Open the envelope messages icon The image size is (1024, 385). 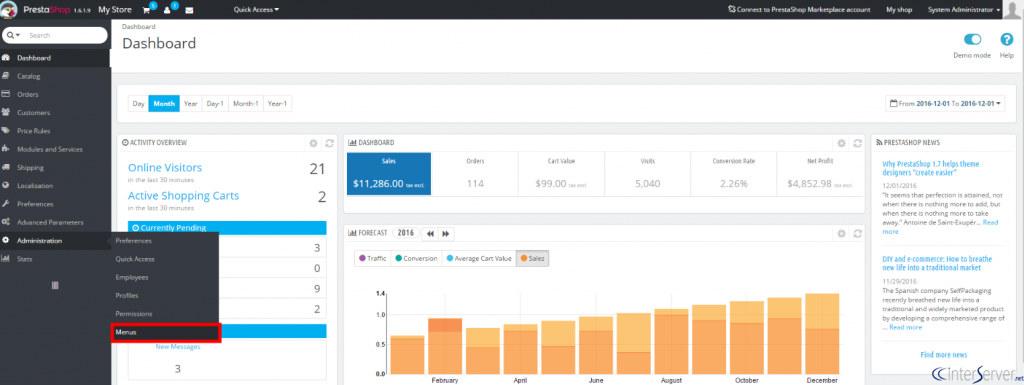coord(189,10)
